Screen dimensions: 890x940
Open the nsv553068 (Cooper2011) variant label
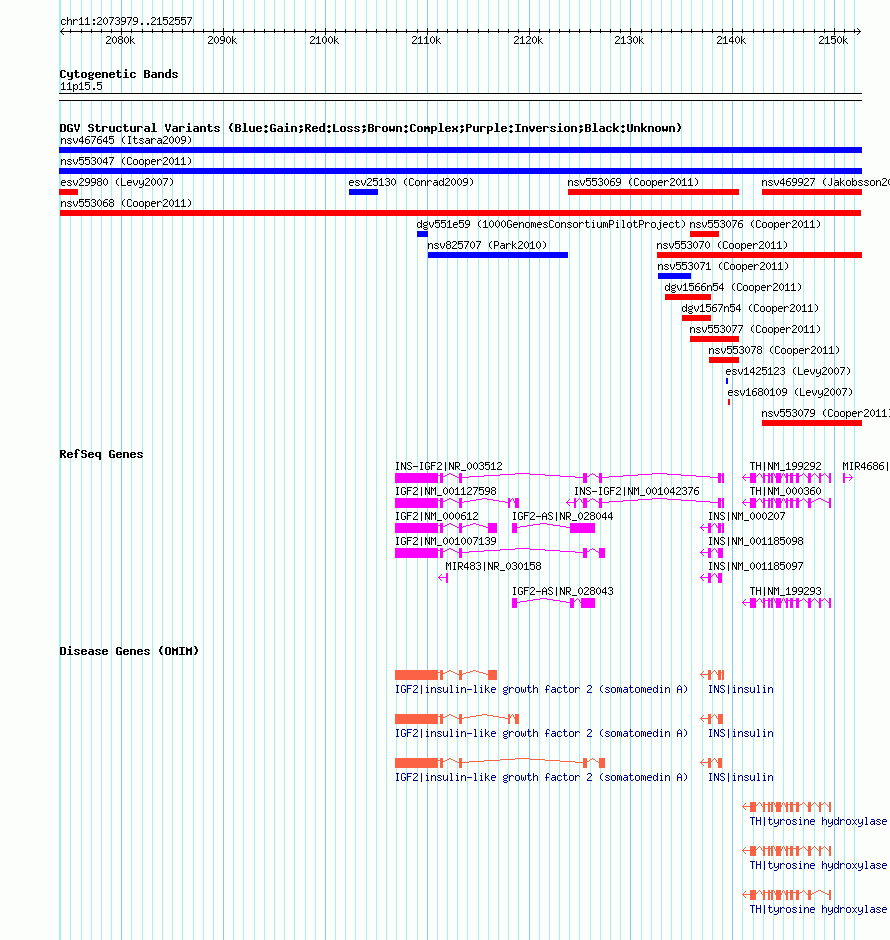click(x=126, y=203)
